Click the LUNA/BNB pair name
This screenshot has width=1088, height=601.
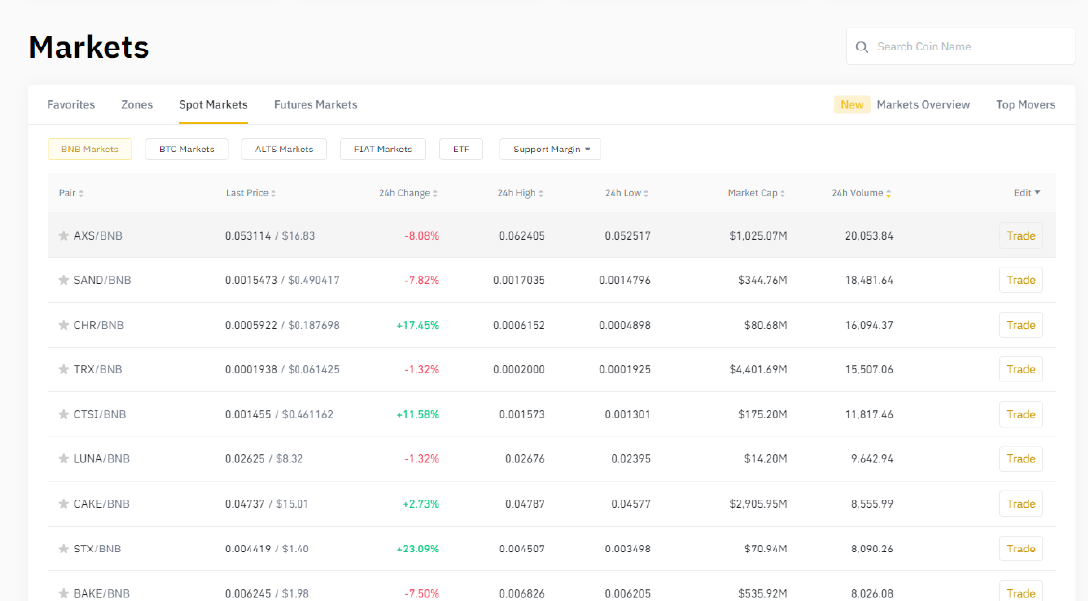coord(101,459)
